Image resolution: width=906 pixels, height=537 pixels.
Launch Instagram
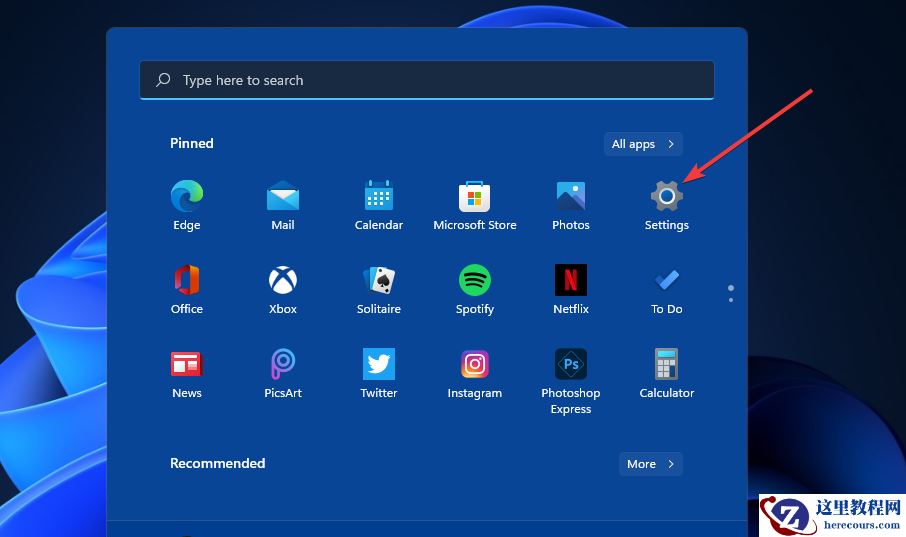pyautogui.click(x=474, y=373)
